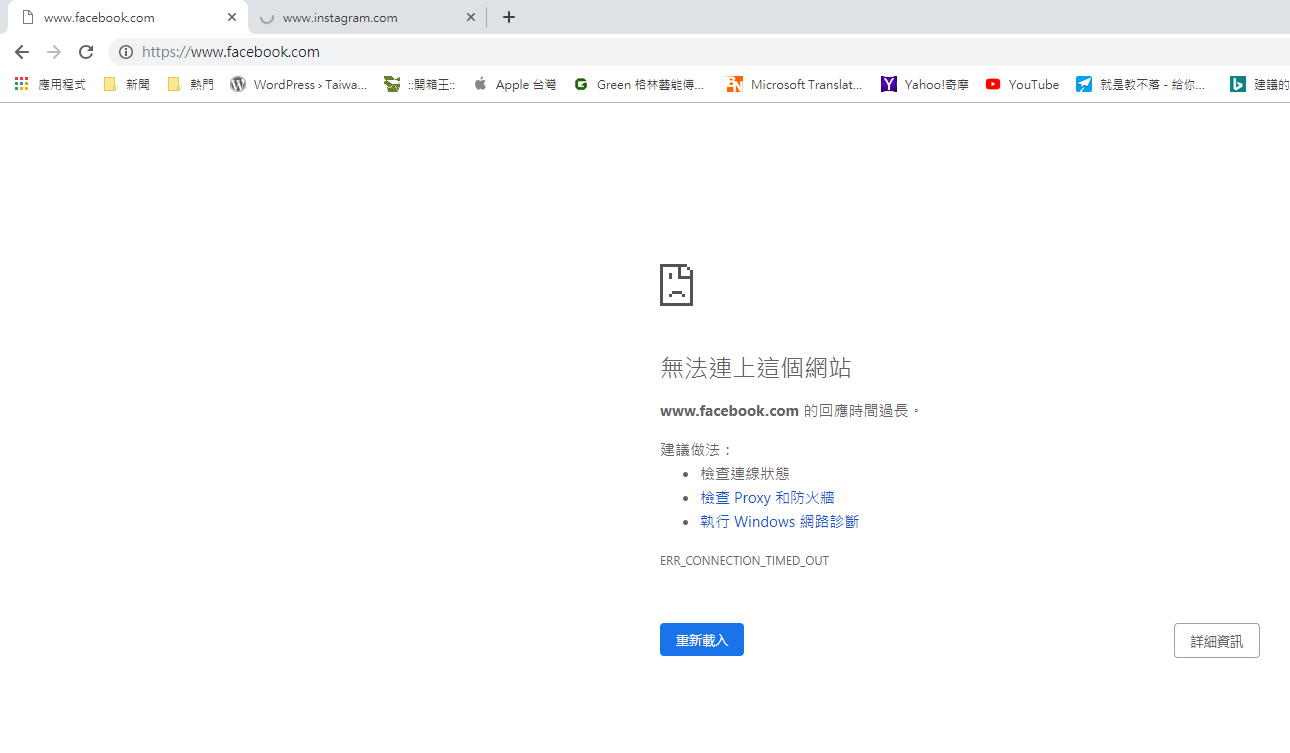Image resolution: width=1290 pixels, height=753 pixels.
Task: Open the WordPress Taiwan bookmark
Action: (x=299, y=85)
